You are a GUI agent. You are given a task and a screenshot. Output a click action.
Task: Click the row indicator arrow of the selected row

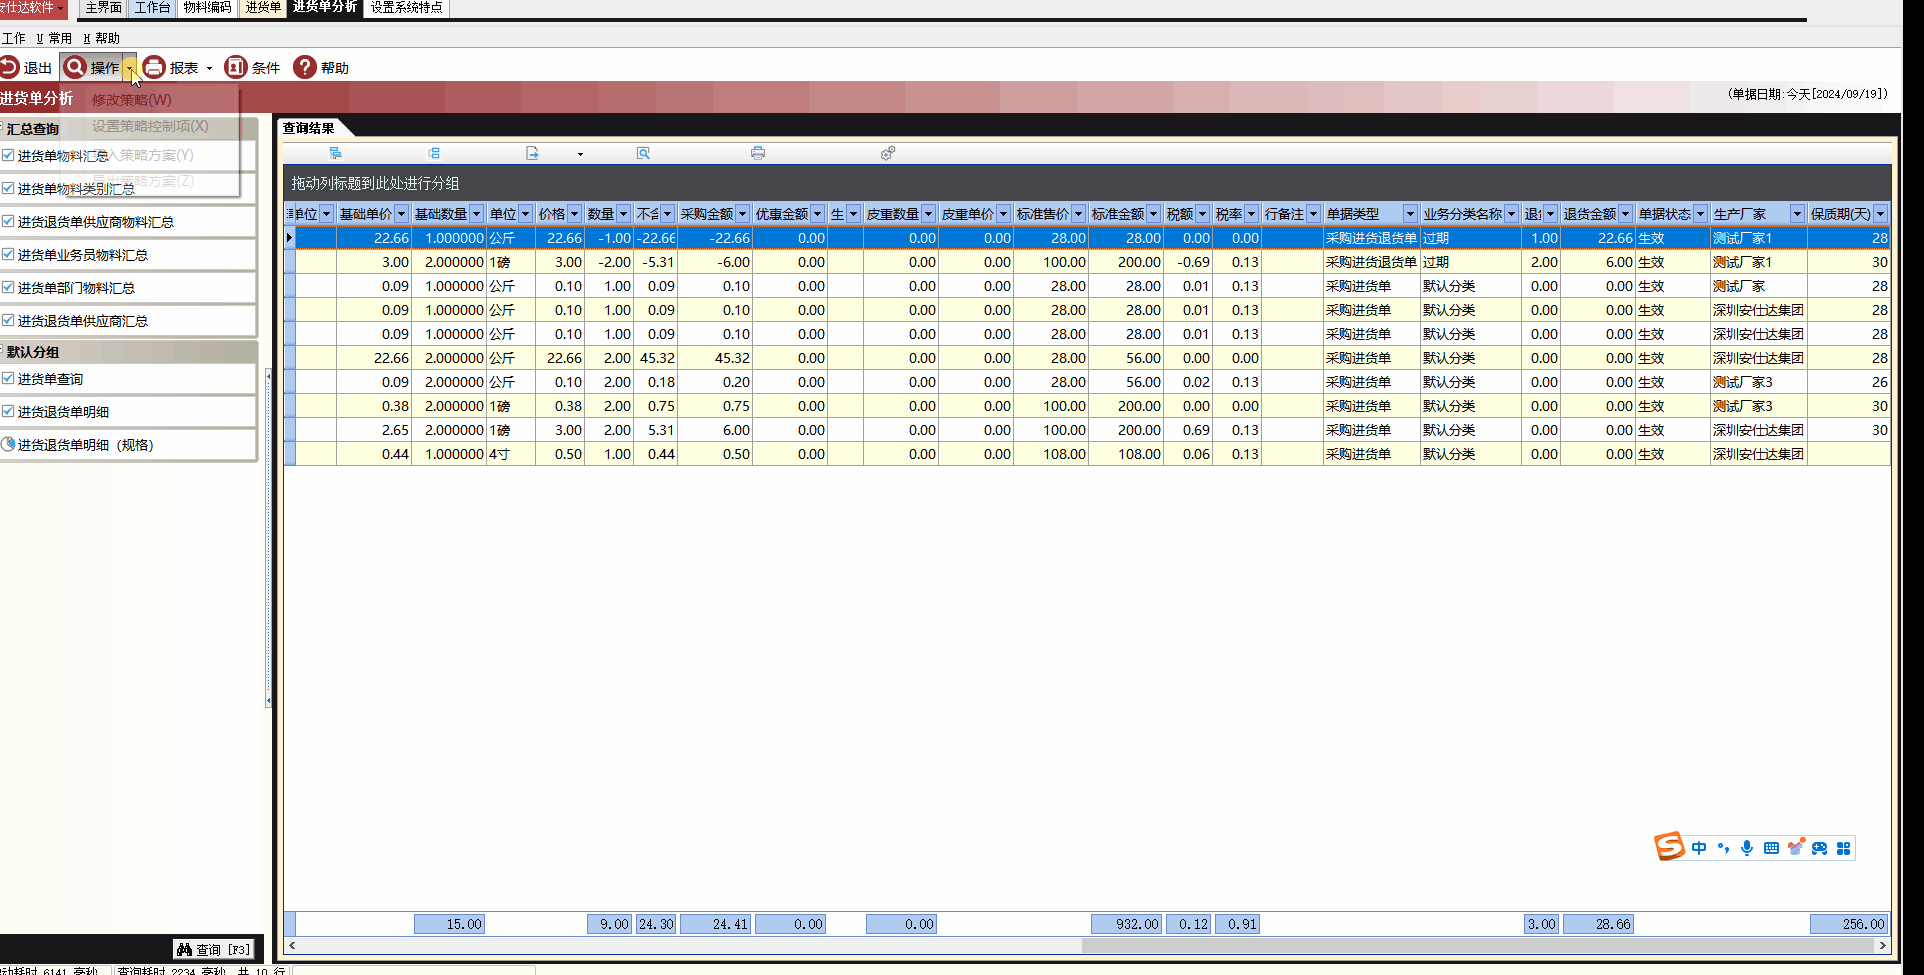click(289, 238)
